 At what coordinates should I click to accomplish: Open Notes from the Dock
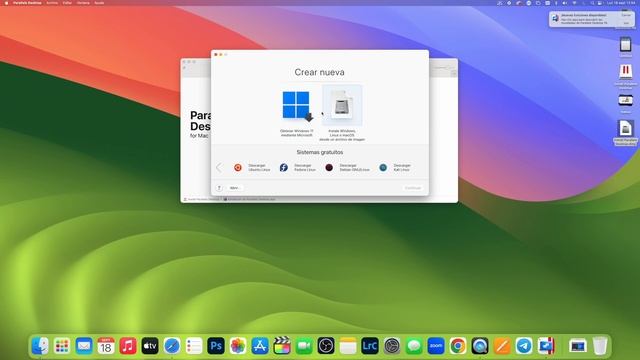pyautogui.click(x=348, y=346)
